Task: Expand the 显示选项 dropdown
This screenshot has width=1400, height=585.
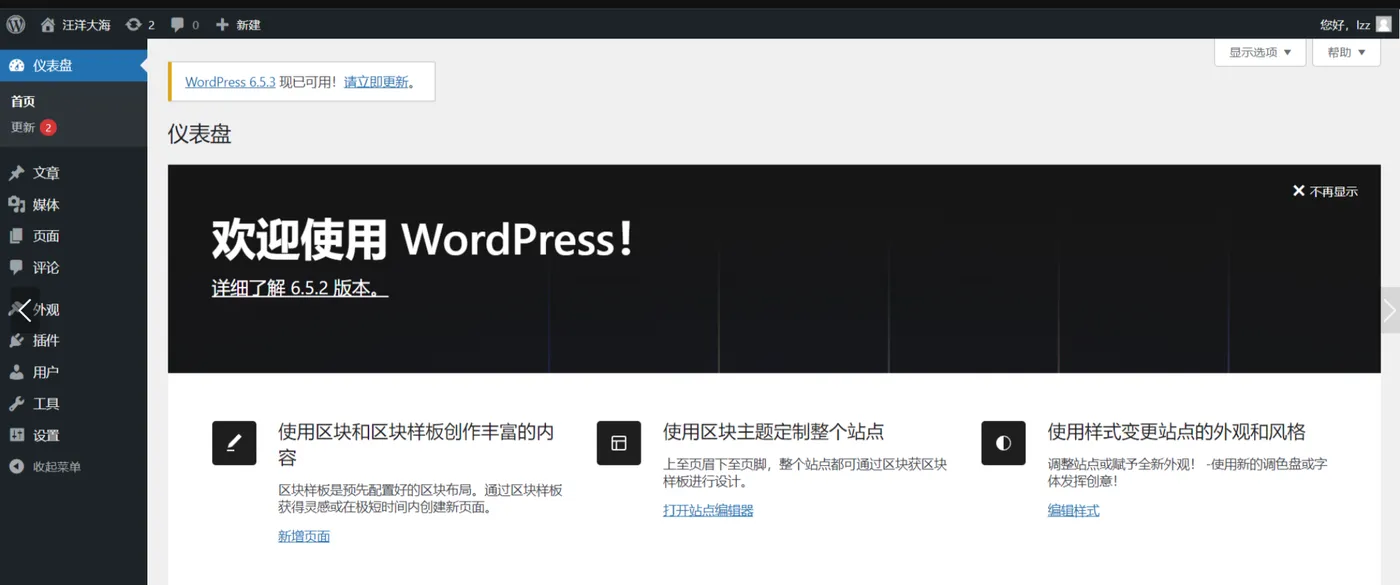Action: pos(1260,52)
